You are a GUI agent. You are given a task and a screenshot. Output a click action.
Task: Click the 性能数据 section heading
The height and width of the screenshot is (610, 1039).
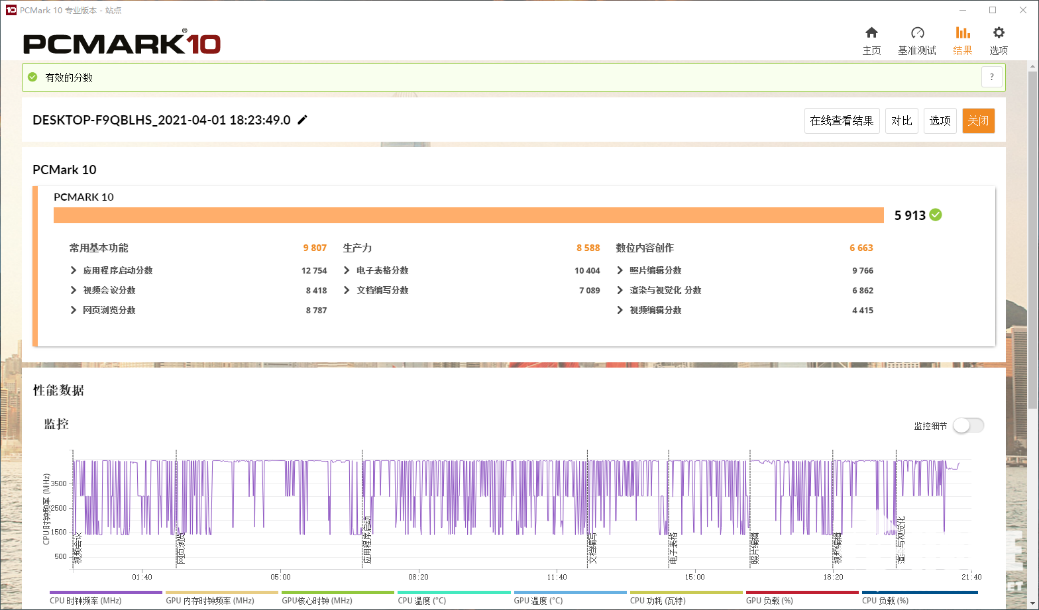[58, 390]
